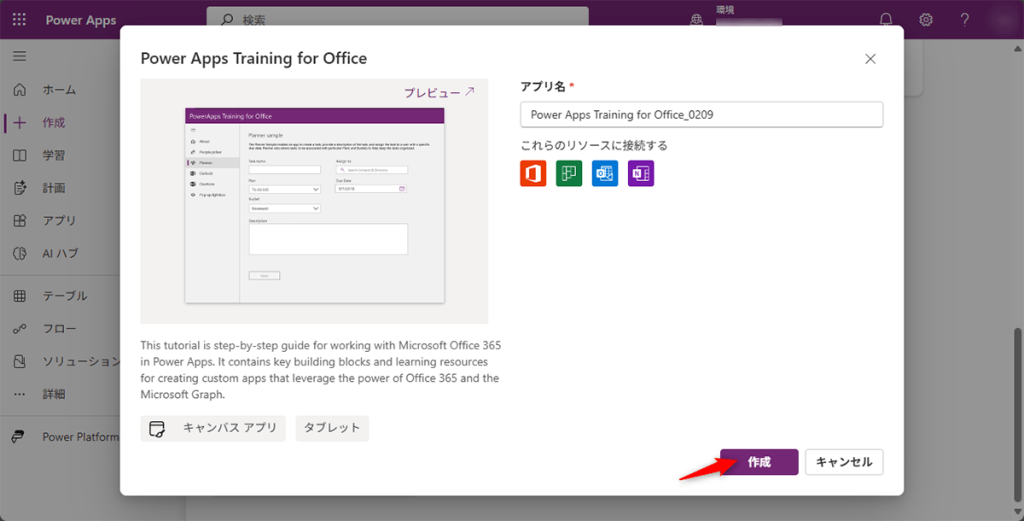Click the タブレット tag
This screenshot has width=1024, height=521.
(332, 428)
